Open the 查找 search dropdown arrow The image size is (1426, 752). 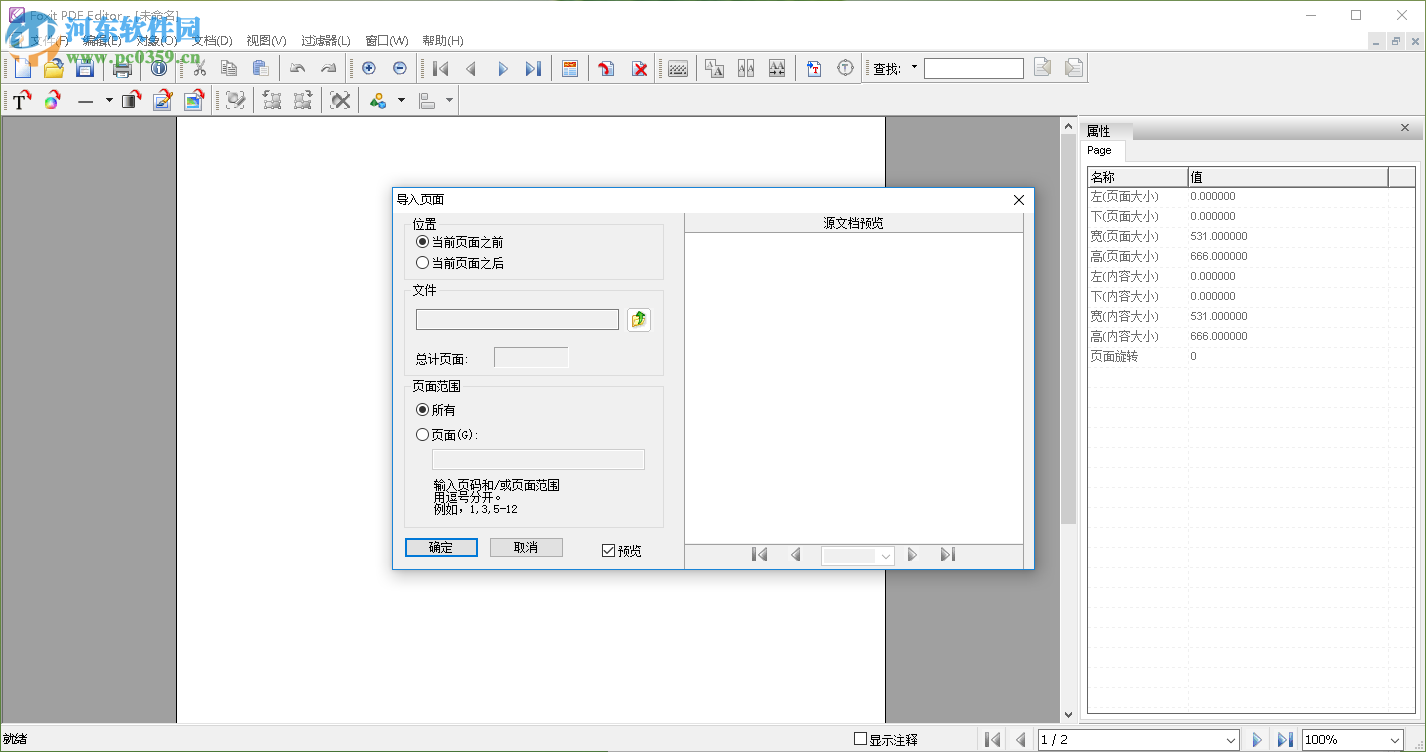coord(913,68)
